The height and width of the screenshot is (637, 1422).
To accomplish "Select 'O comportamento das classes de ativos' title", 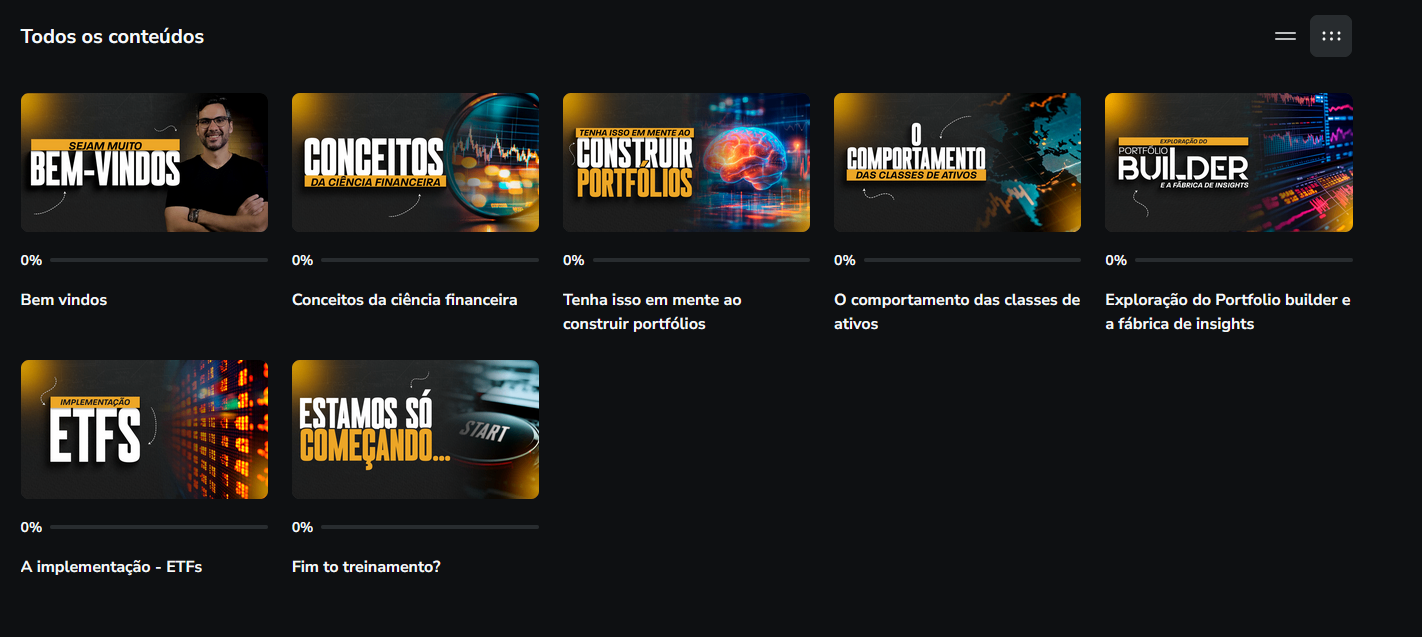I will coord(956,312).
